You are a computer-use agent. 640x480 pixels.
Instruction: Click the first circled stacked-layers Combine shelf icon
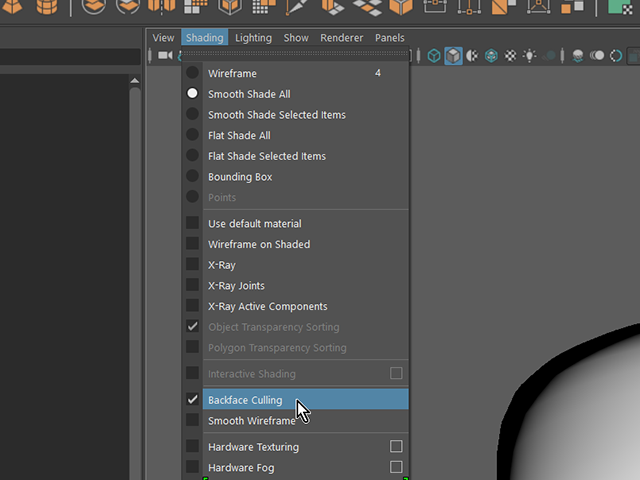tap(93, 7)
